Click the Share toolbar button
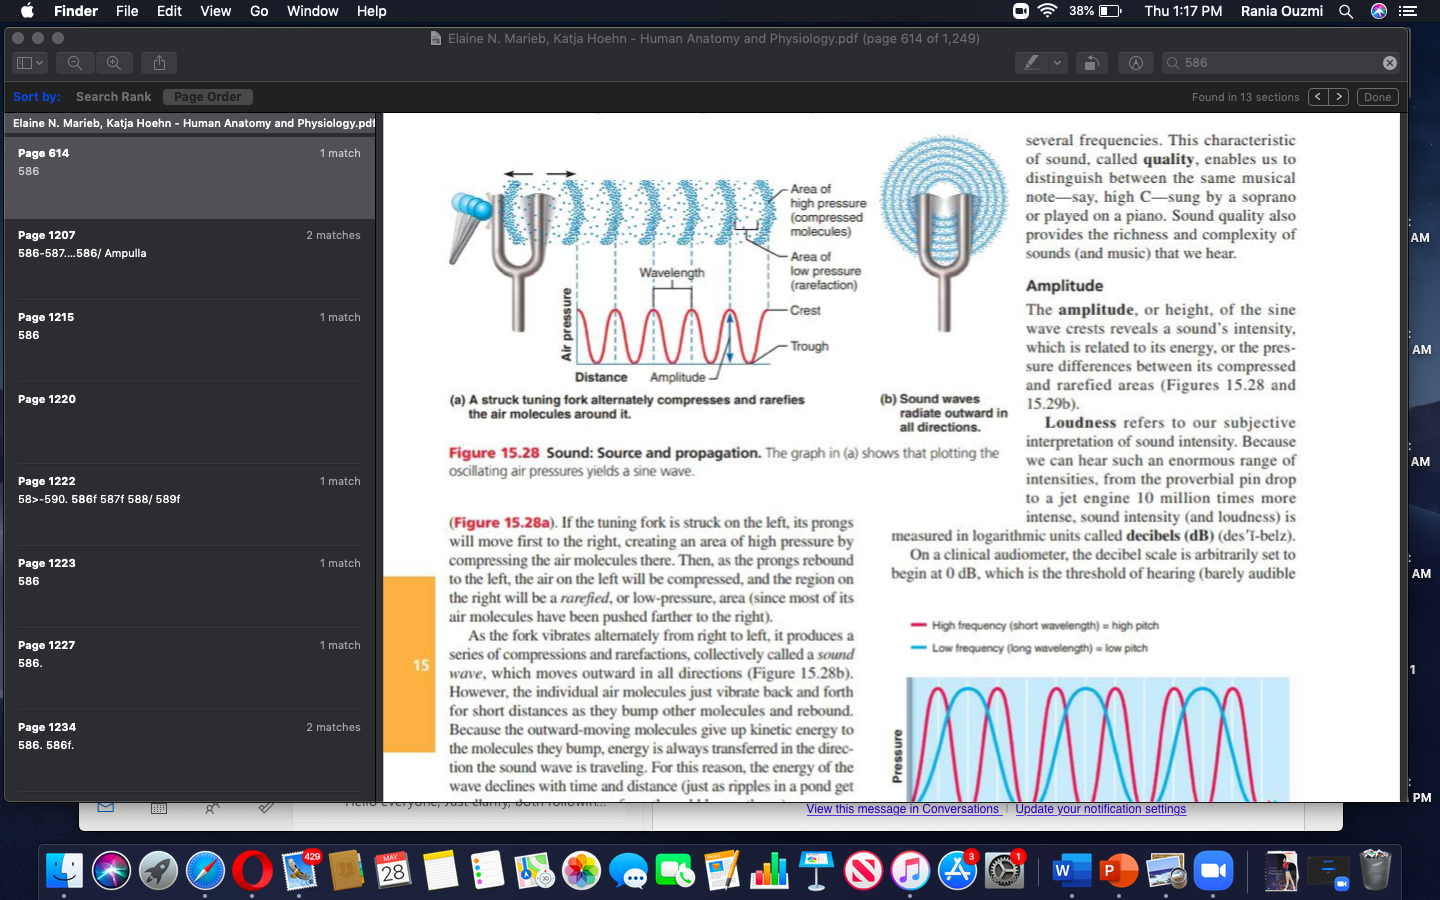This screenshot has width=1440, height=900. tap(159, 63)
